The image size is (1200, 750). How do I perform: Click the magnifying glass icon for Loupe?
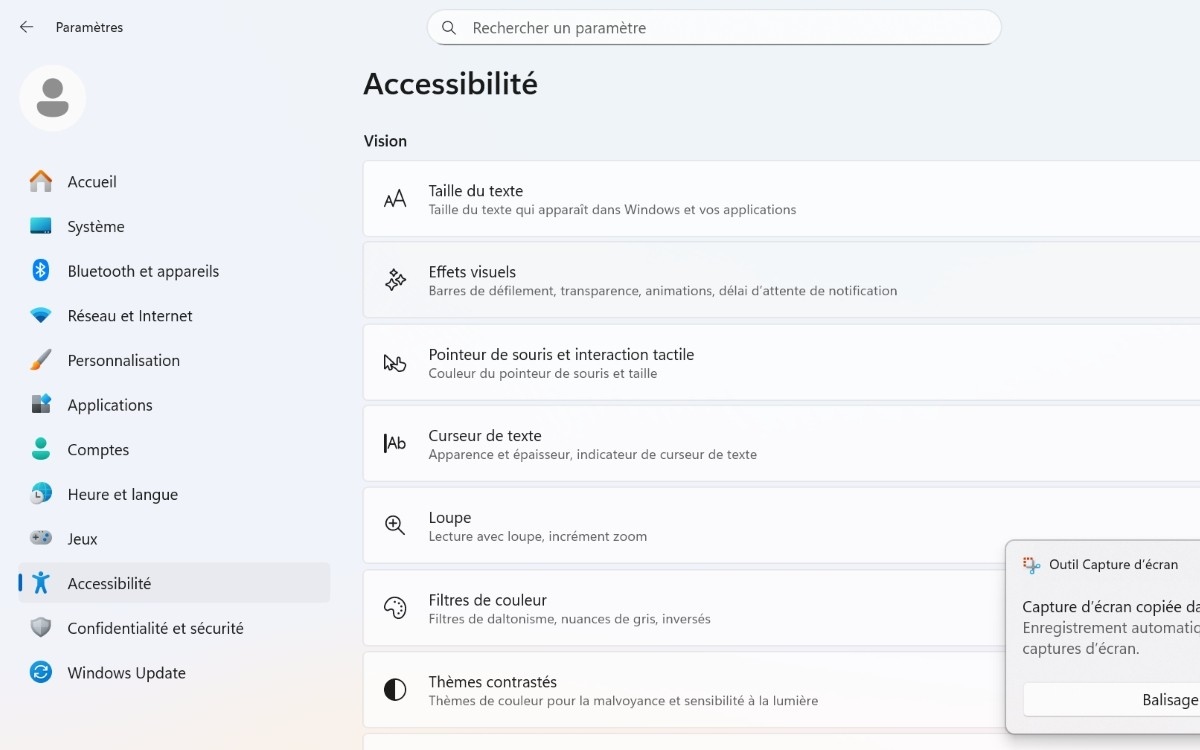coord(394,524)
